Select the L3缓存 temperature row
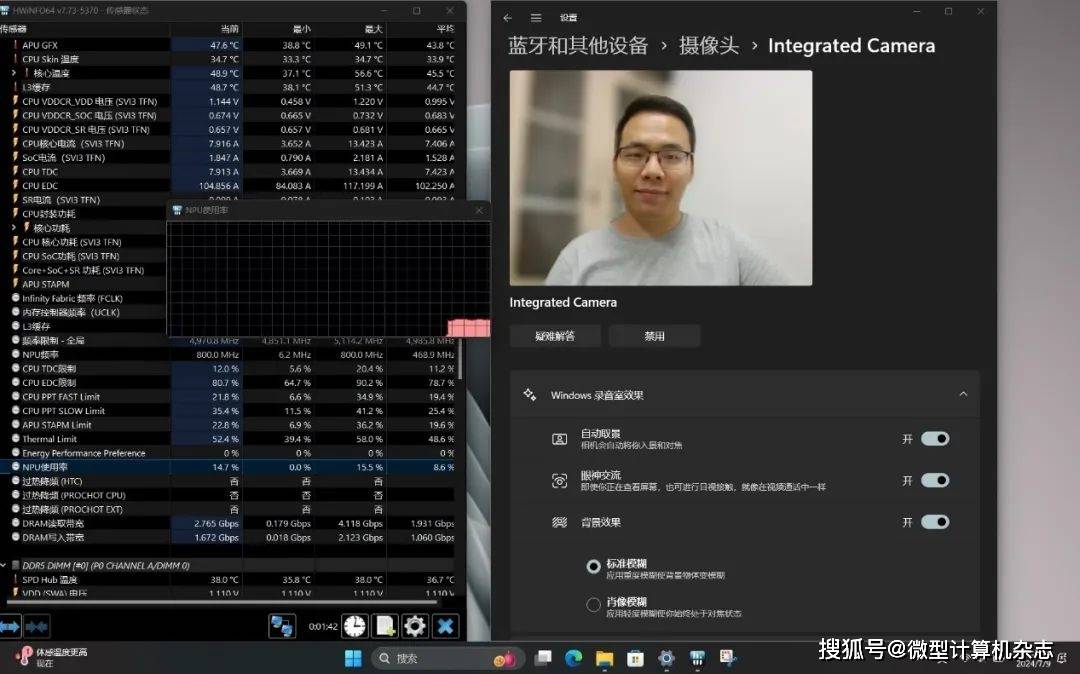Viewport: 1080px width, 674px height. coord(228,87)
